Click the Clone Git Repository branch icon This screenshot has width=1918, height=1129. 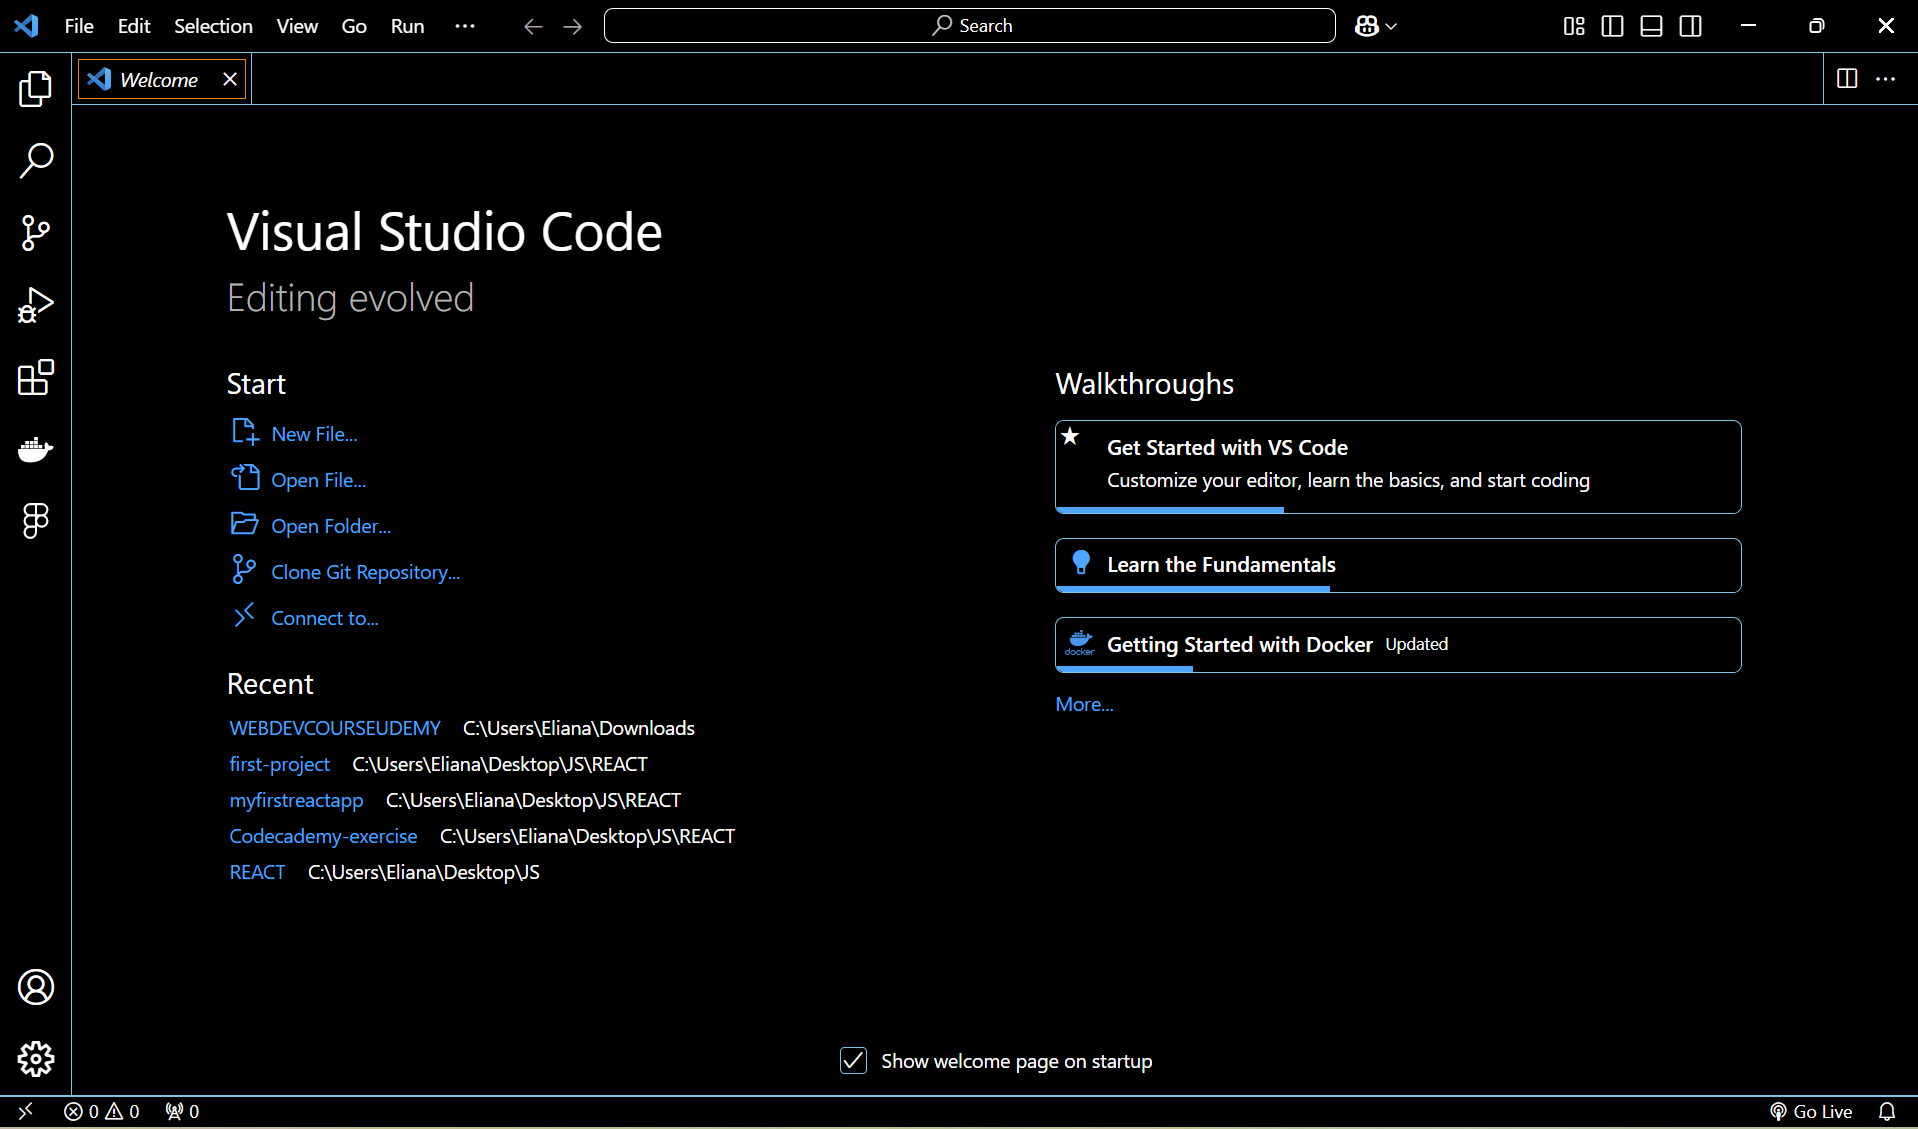pos(243,569)
